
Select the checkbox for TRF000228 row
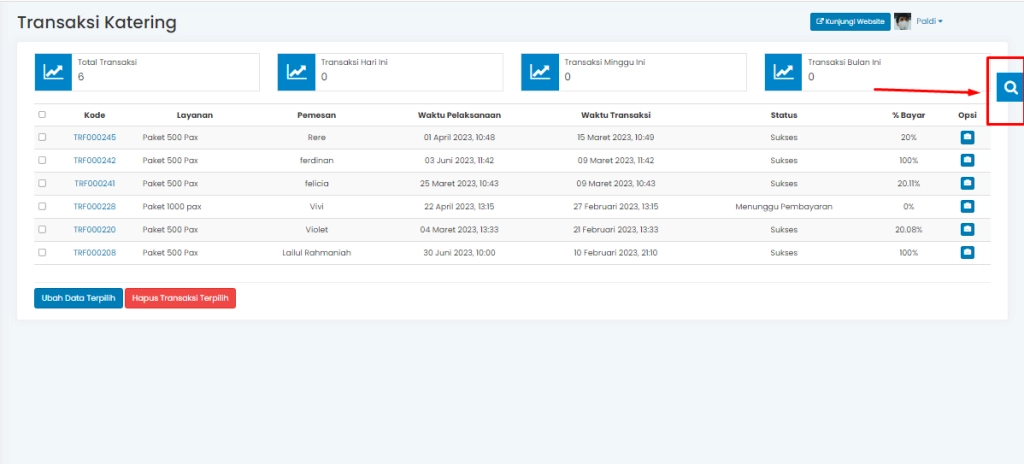(42, 206)
